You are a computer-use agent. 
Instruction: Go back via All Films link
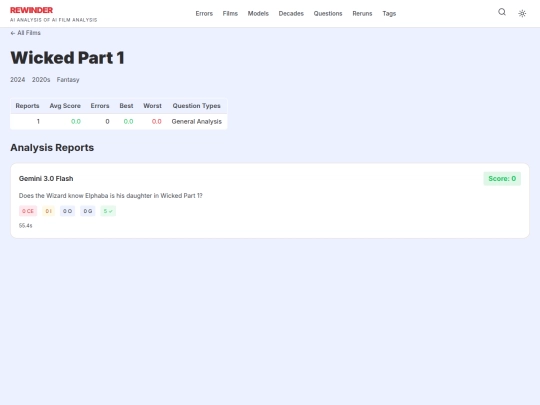(25, 33)
